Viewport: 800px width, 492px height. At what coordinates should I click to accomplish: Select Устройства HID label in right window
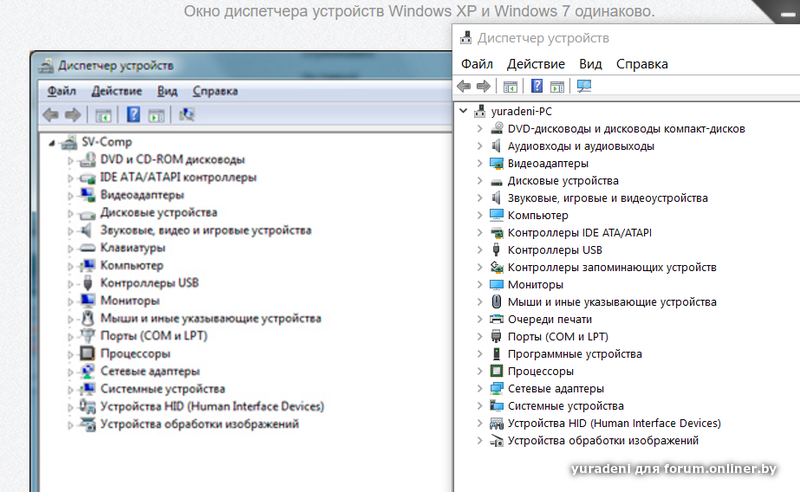(614, 423)
